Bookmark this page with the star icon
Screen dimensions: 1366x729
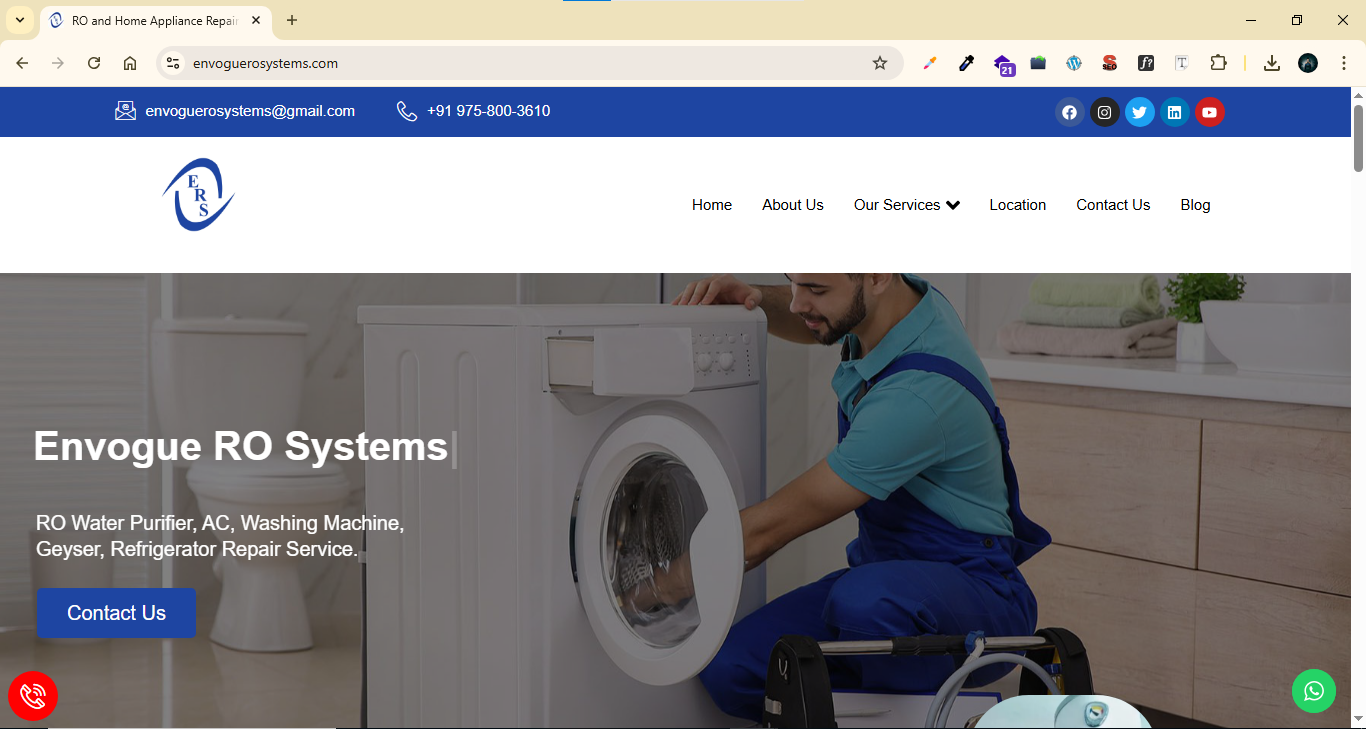[x=880, y=63]
